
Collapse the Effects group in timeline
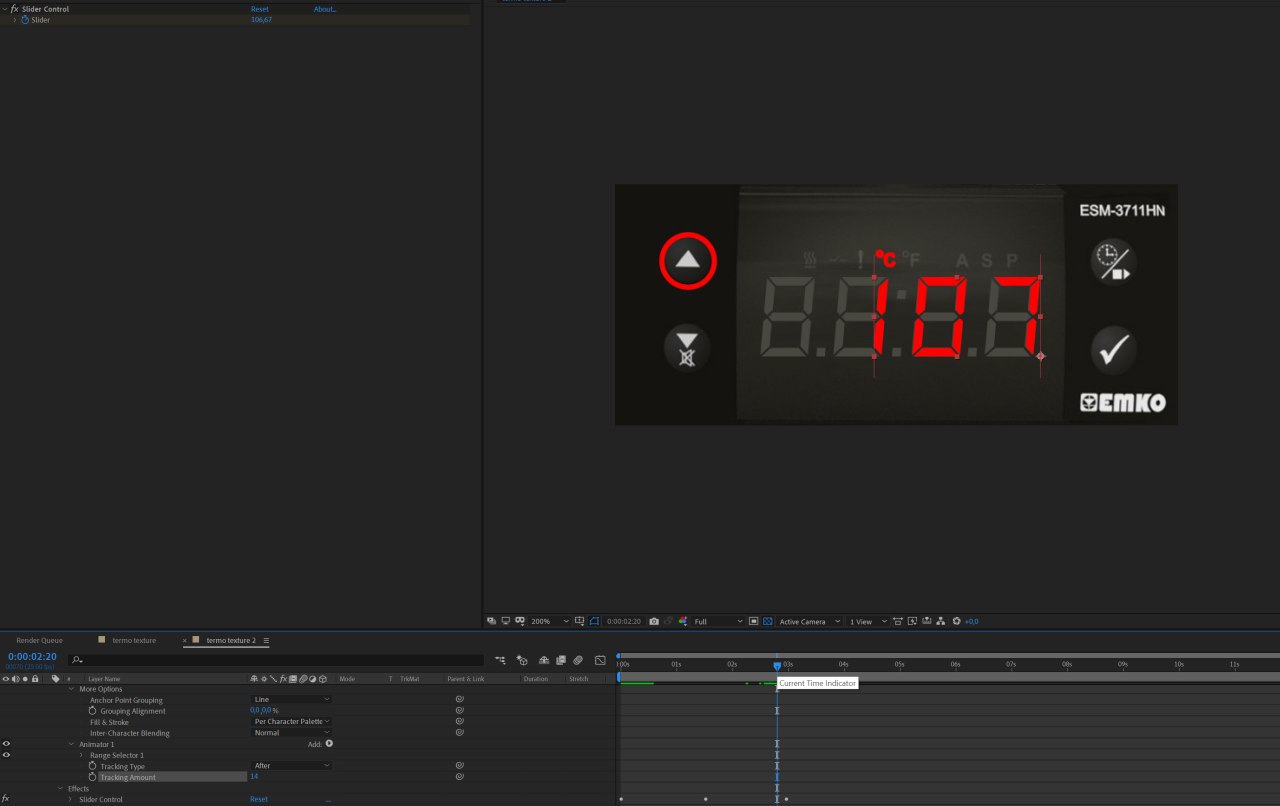(x=60, y=788)
